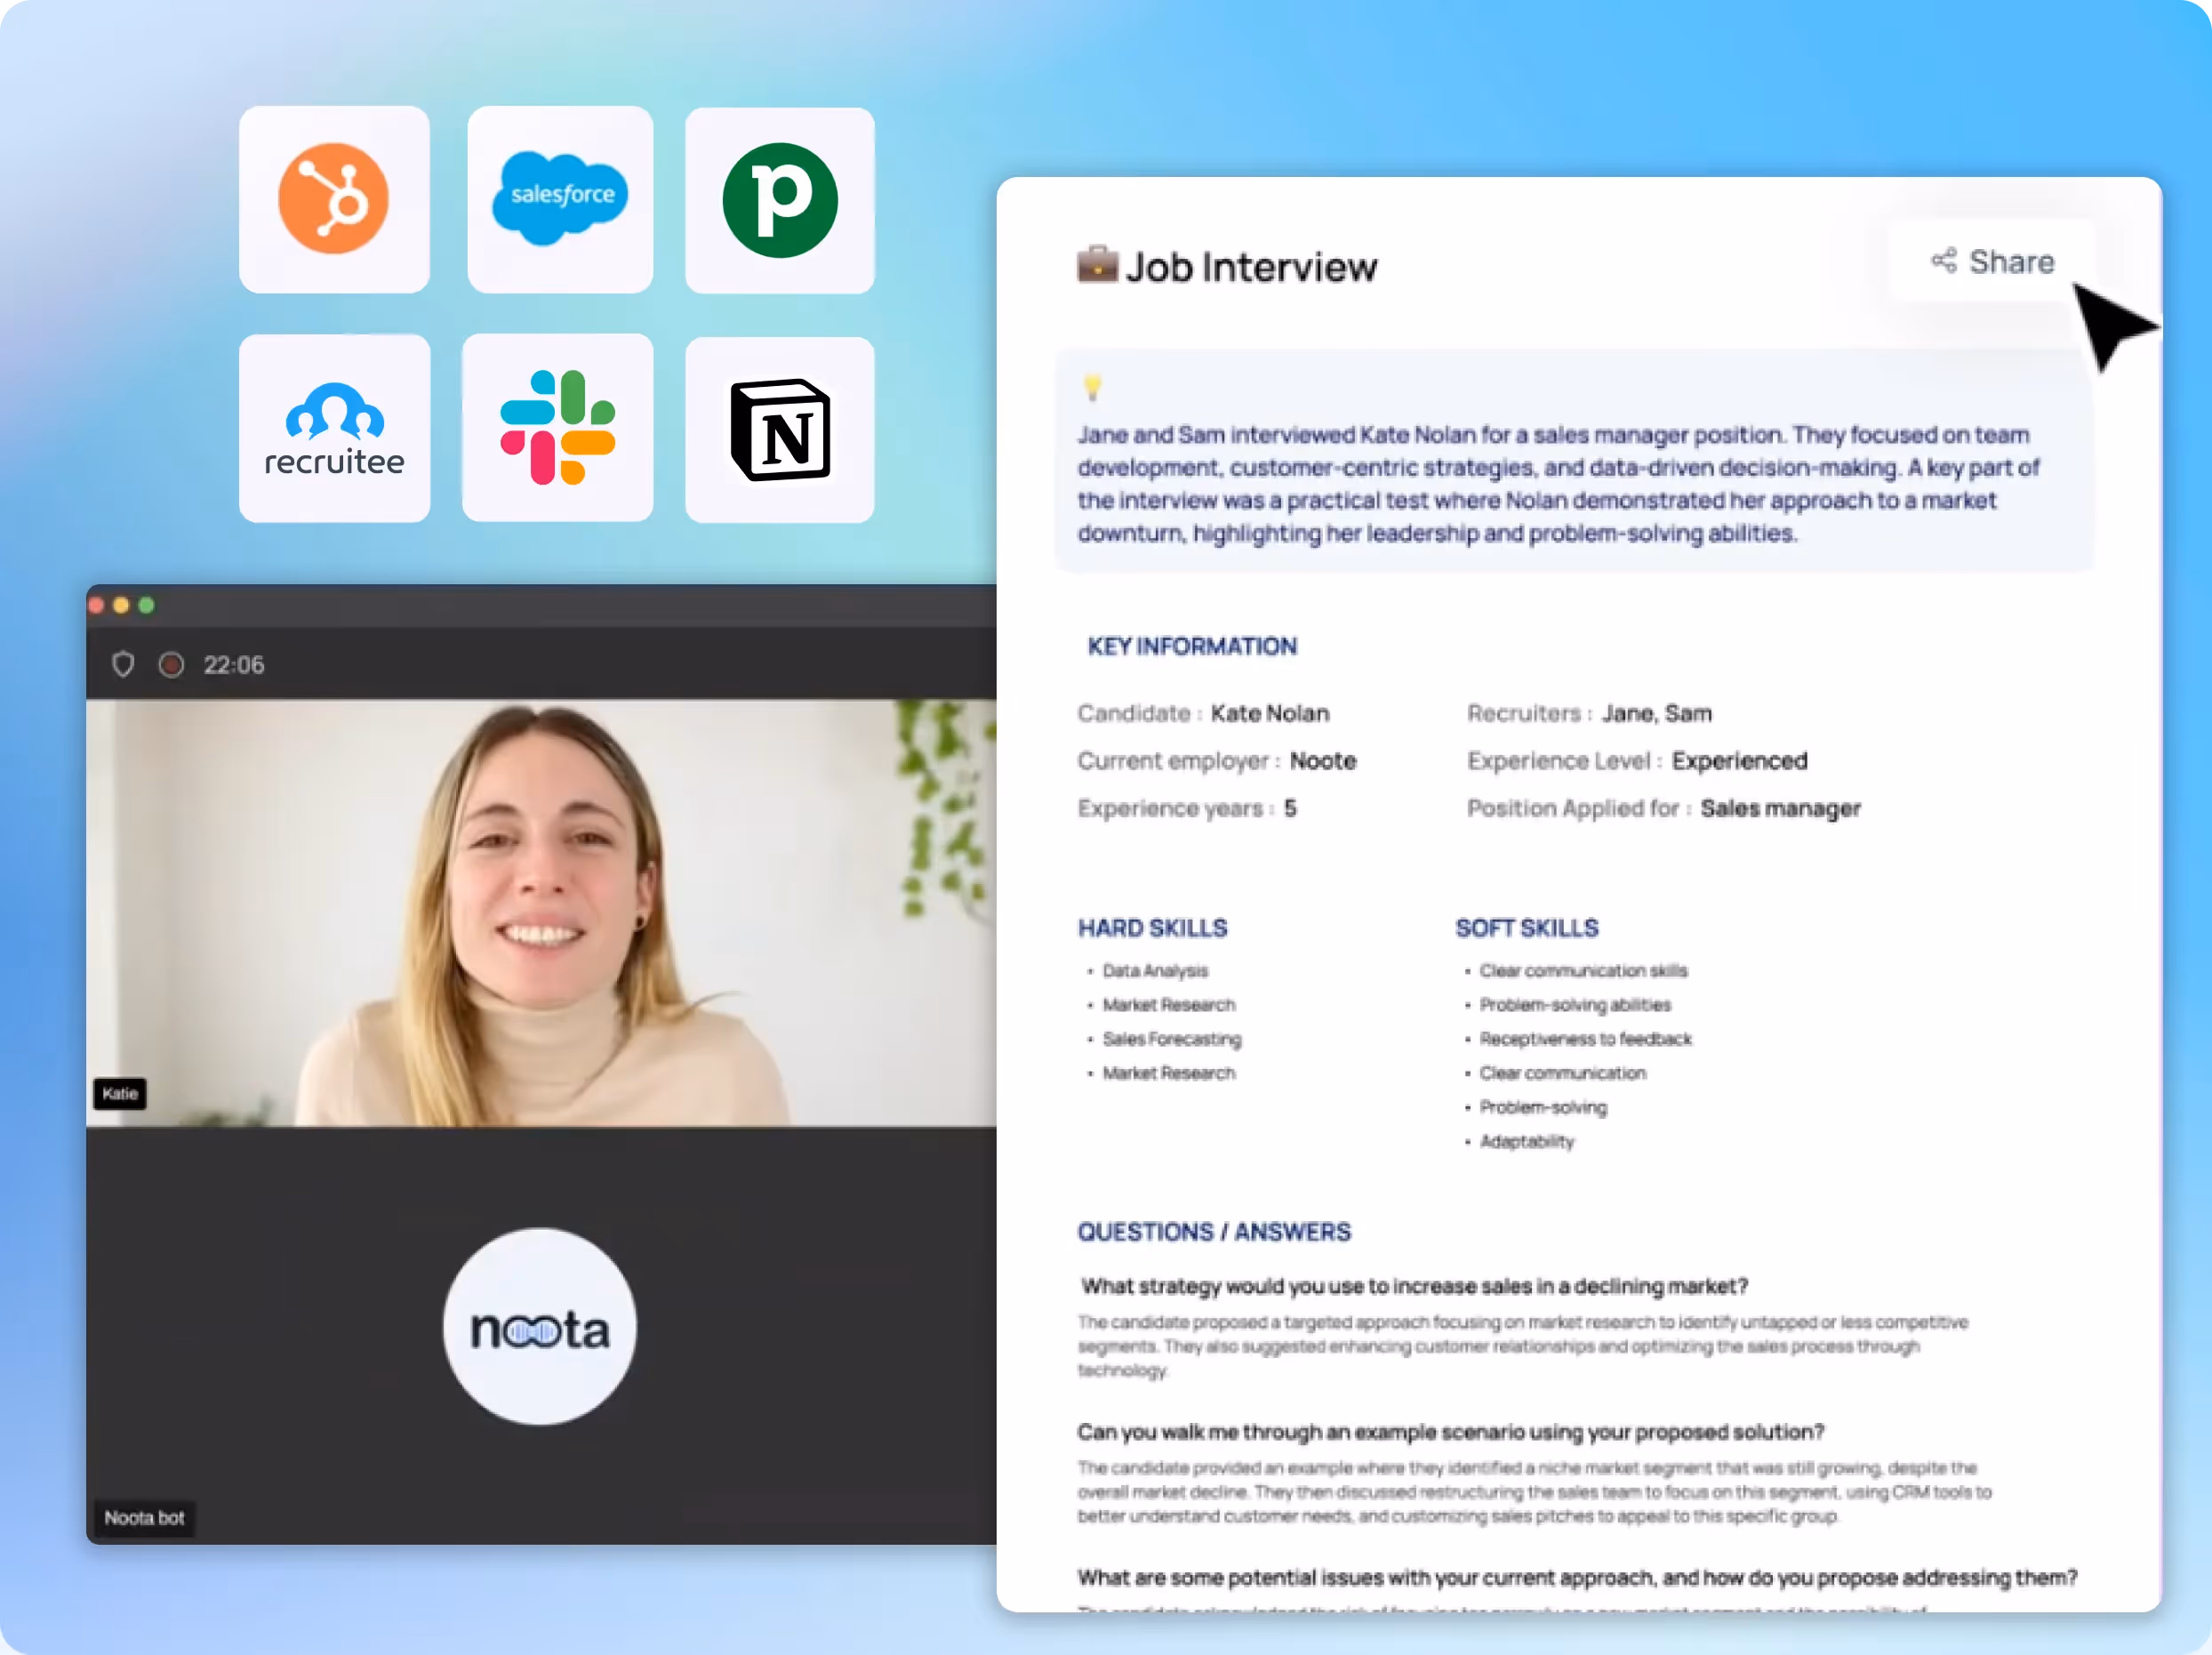Screen dimensions: 2212x1655
Task: Click the Slack integration icon
Action: click(x=557, y=427)
